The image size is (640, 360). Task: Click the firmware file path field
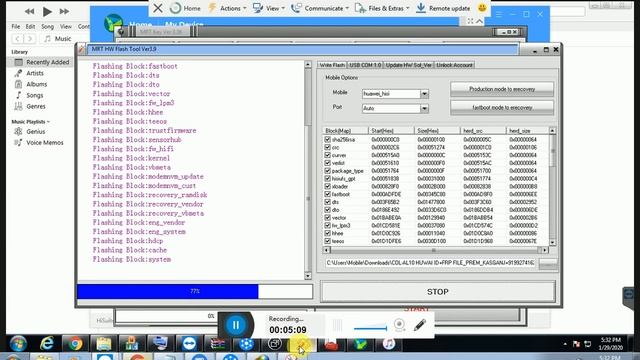click(x=431, y=263)
